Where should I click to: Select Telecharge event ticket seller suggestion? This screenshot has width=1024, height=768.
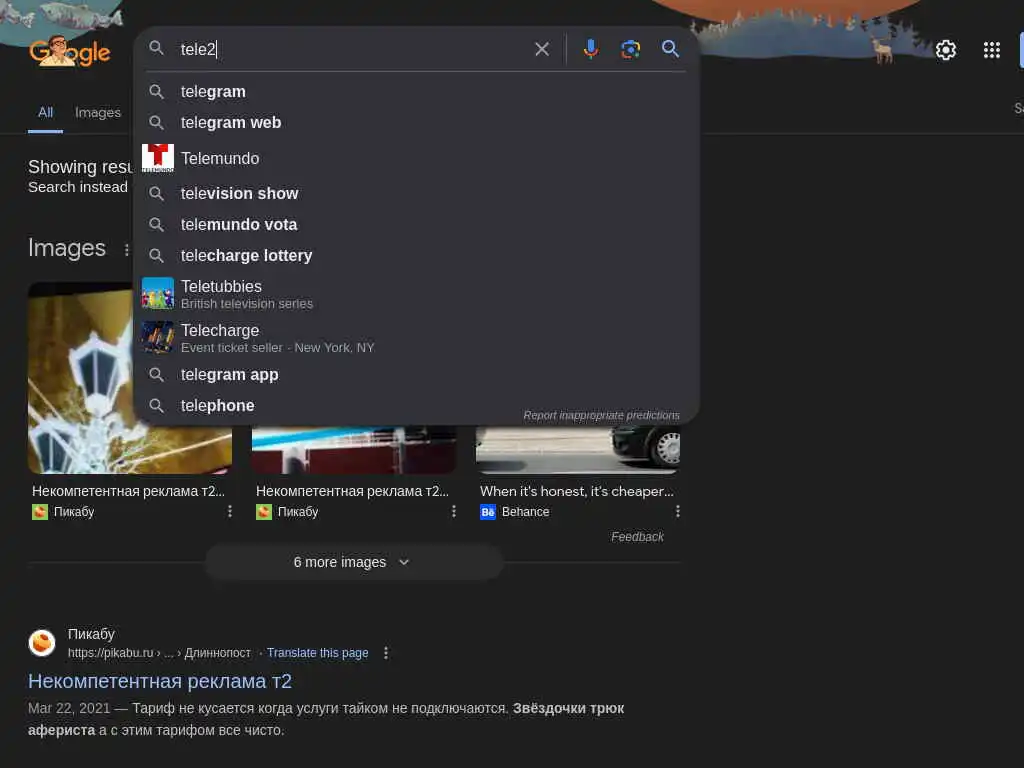coord(417,338)
